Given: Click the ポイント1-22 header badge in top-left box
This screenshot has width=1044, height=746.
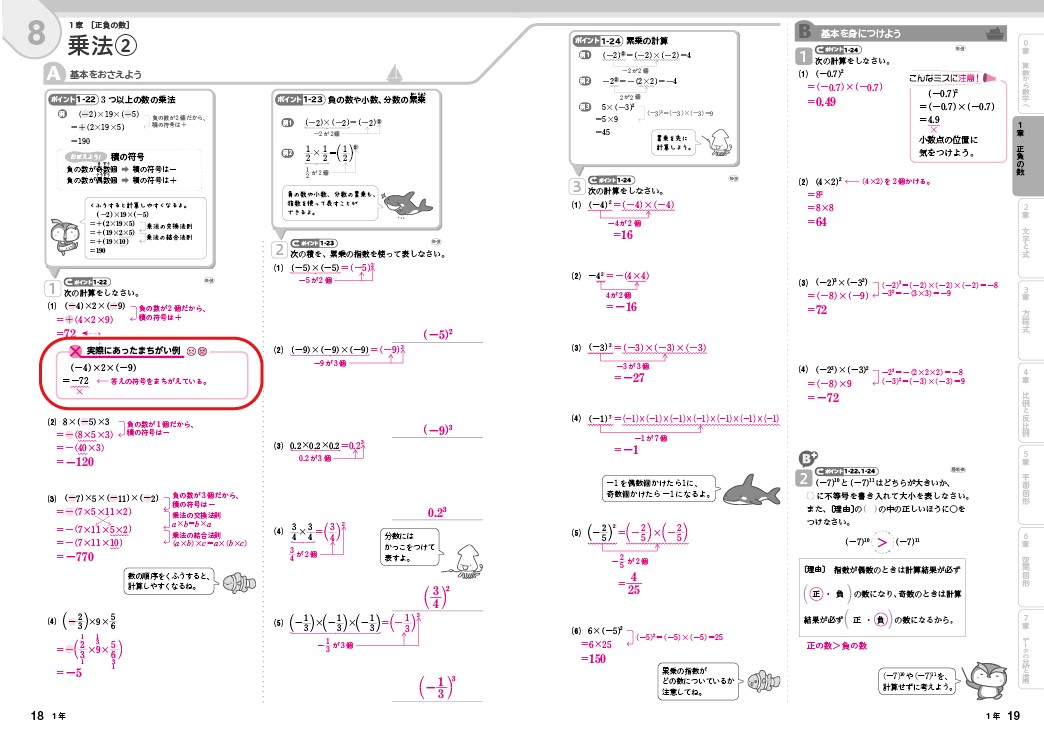Looking at the screenshot, I should click(x=73, y=99).
